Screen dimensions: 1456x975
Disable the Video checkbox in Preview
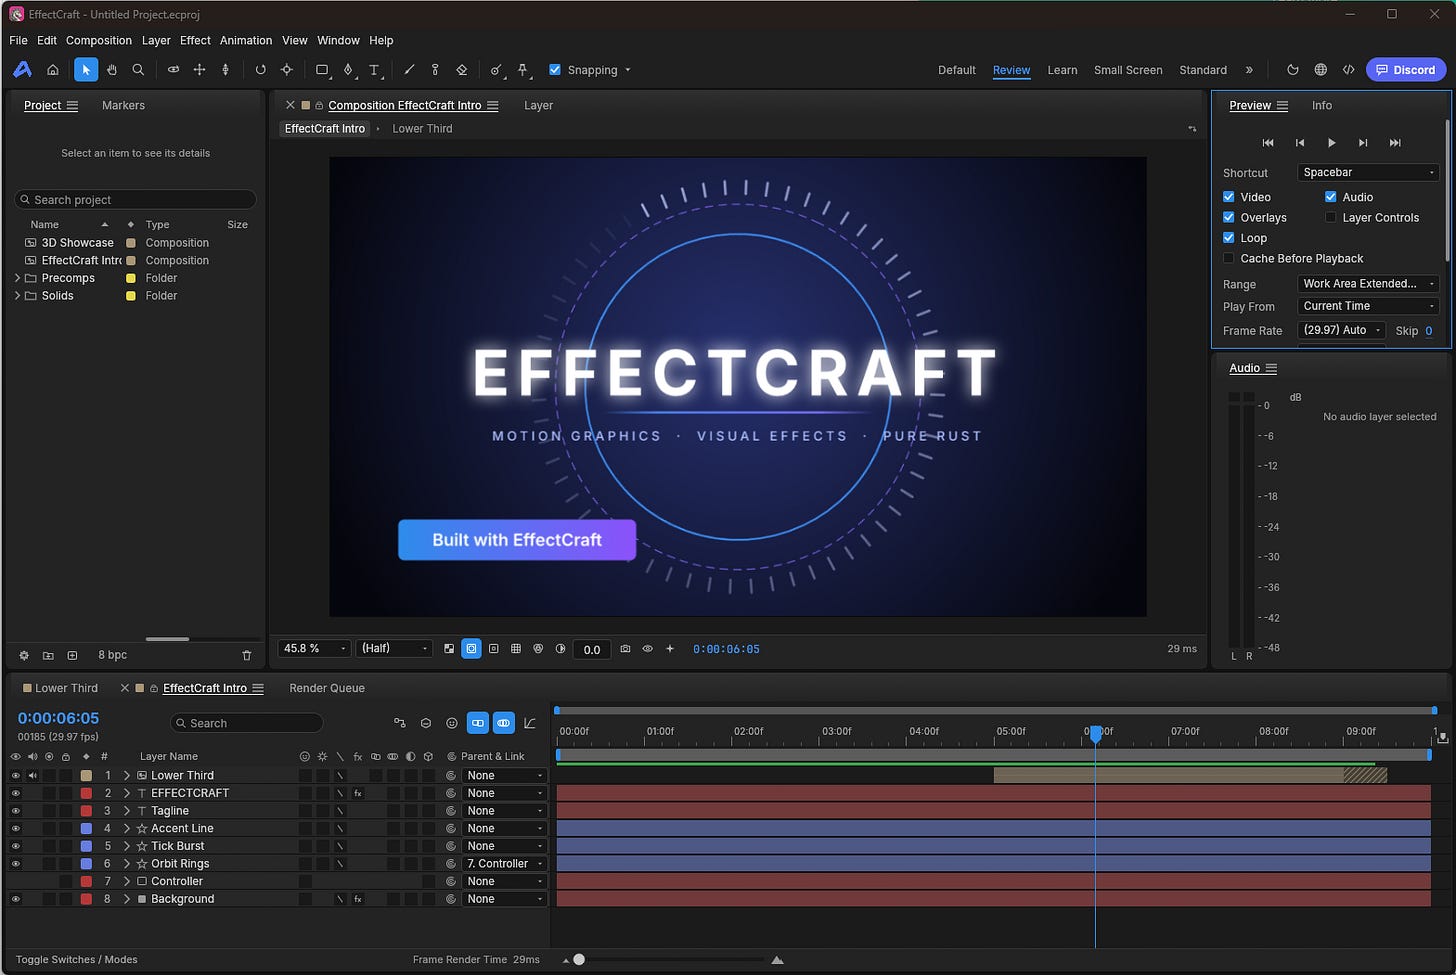click(x=1229, y=197)
